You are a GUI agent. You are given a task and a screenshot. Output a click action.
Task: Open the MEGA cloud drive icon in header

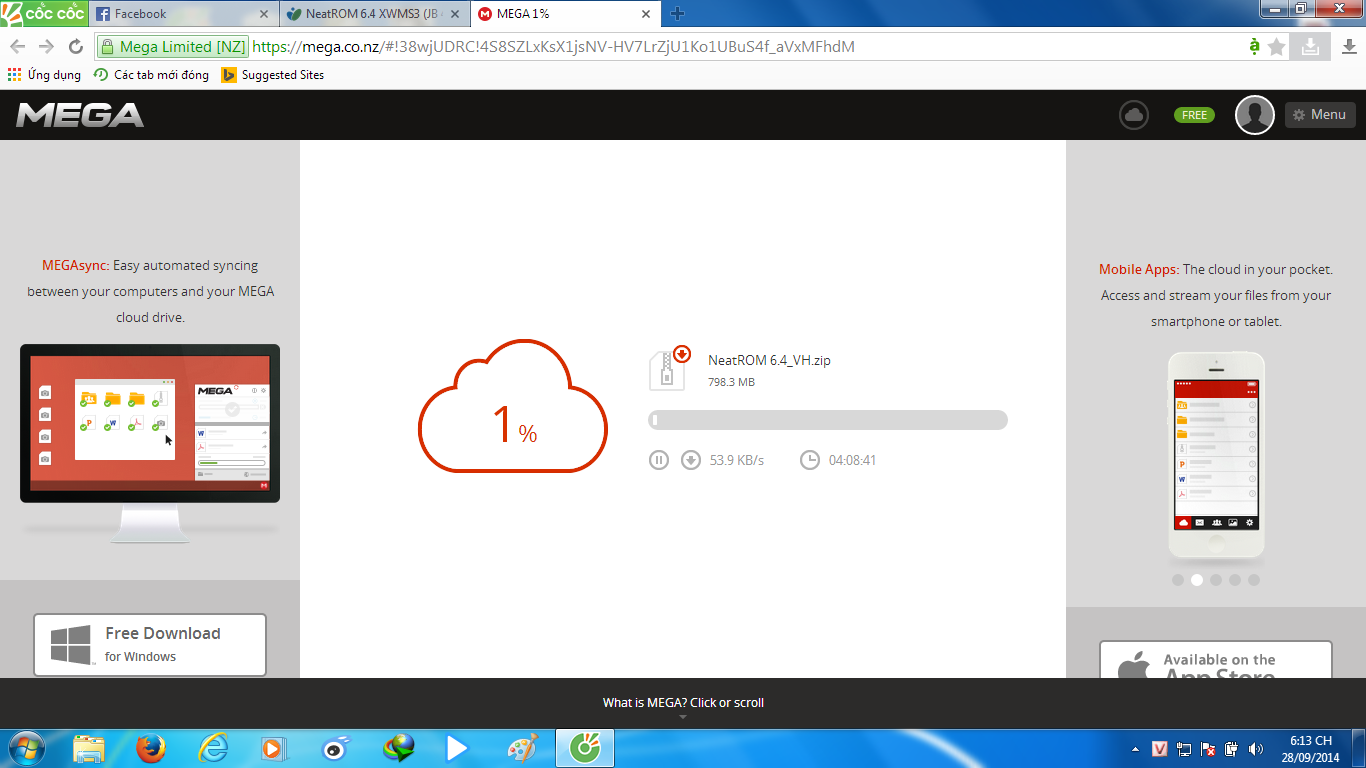(1134, 115)
